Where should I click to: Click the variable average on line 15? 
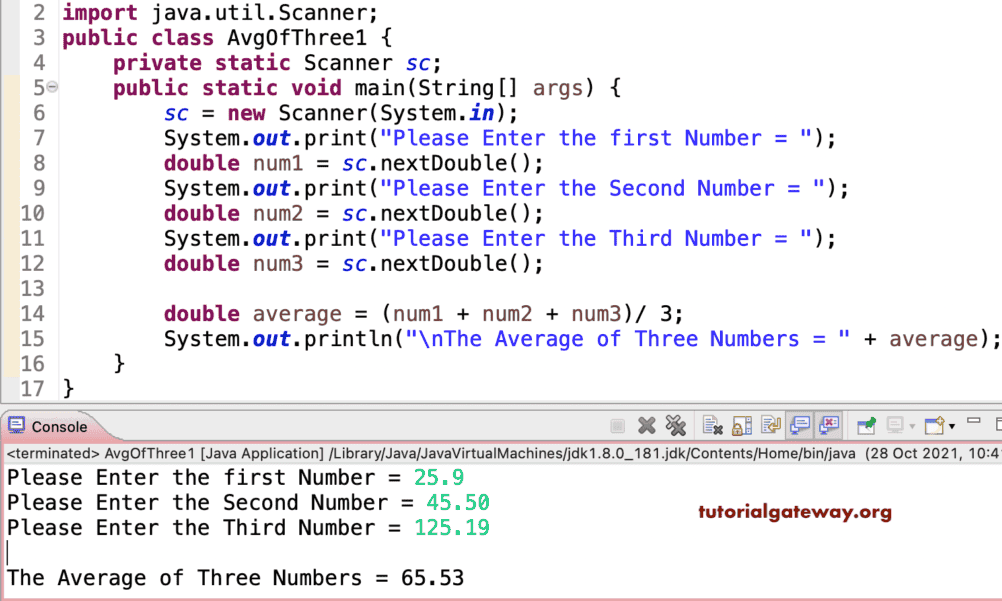933,338
